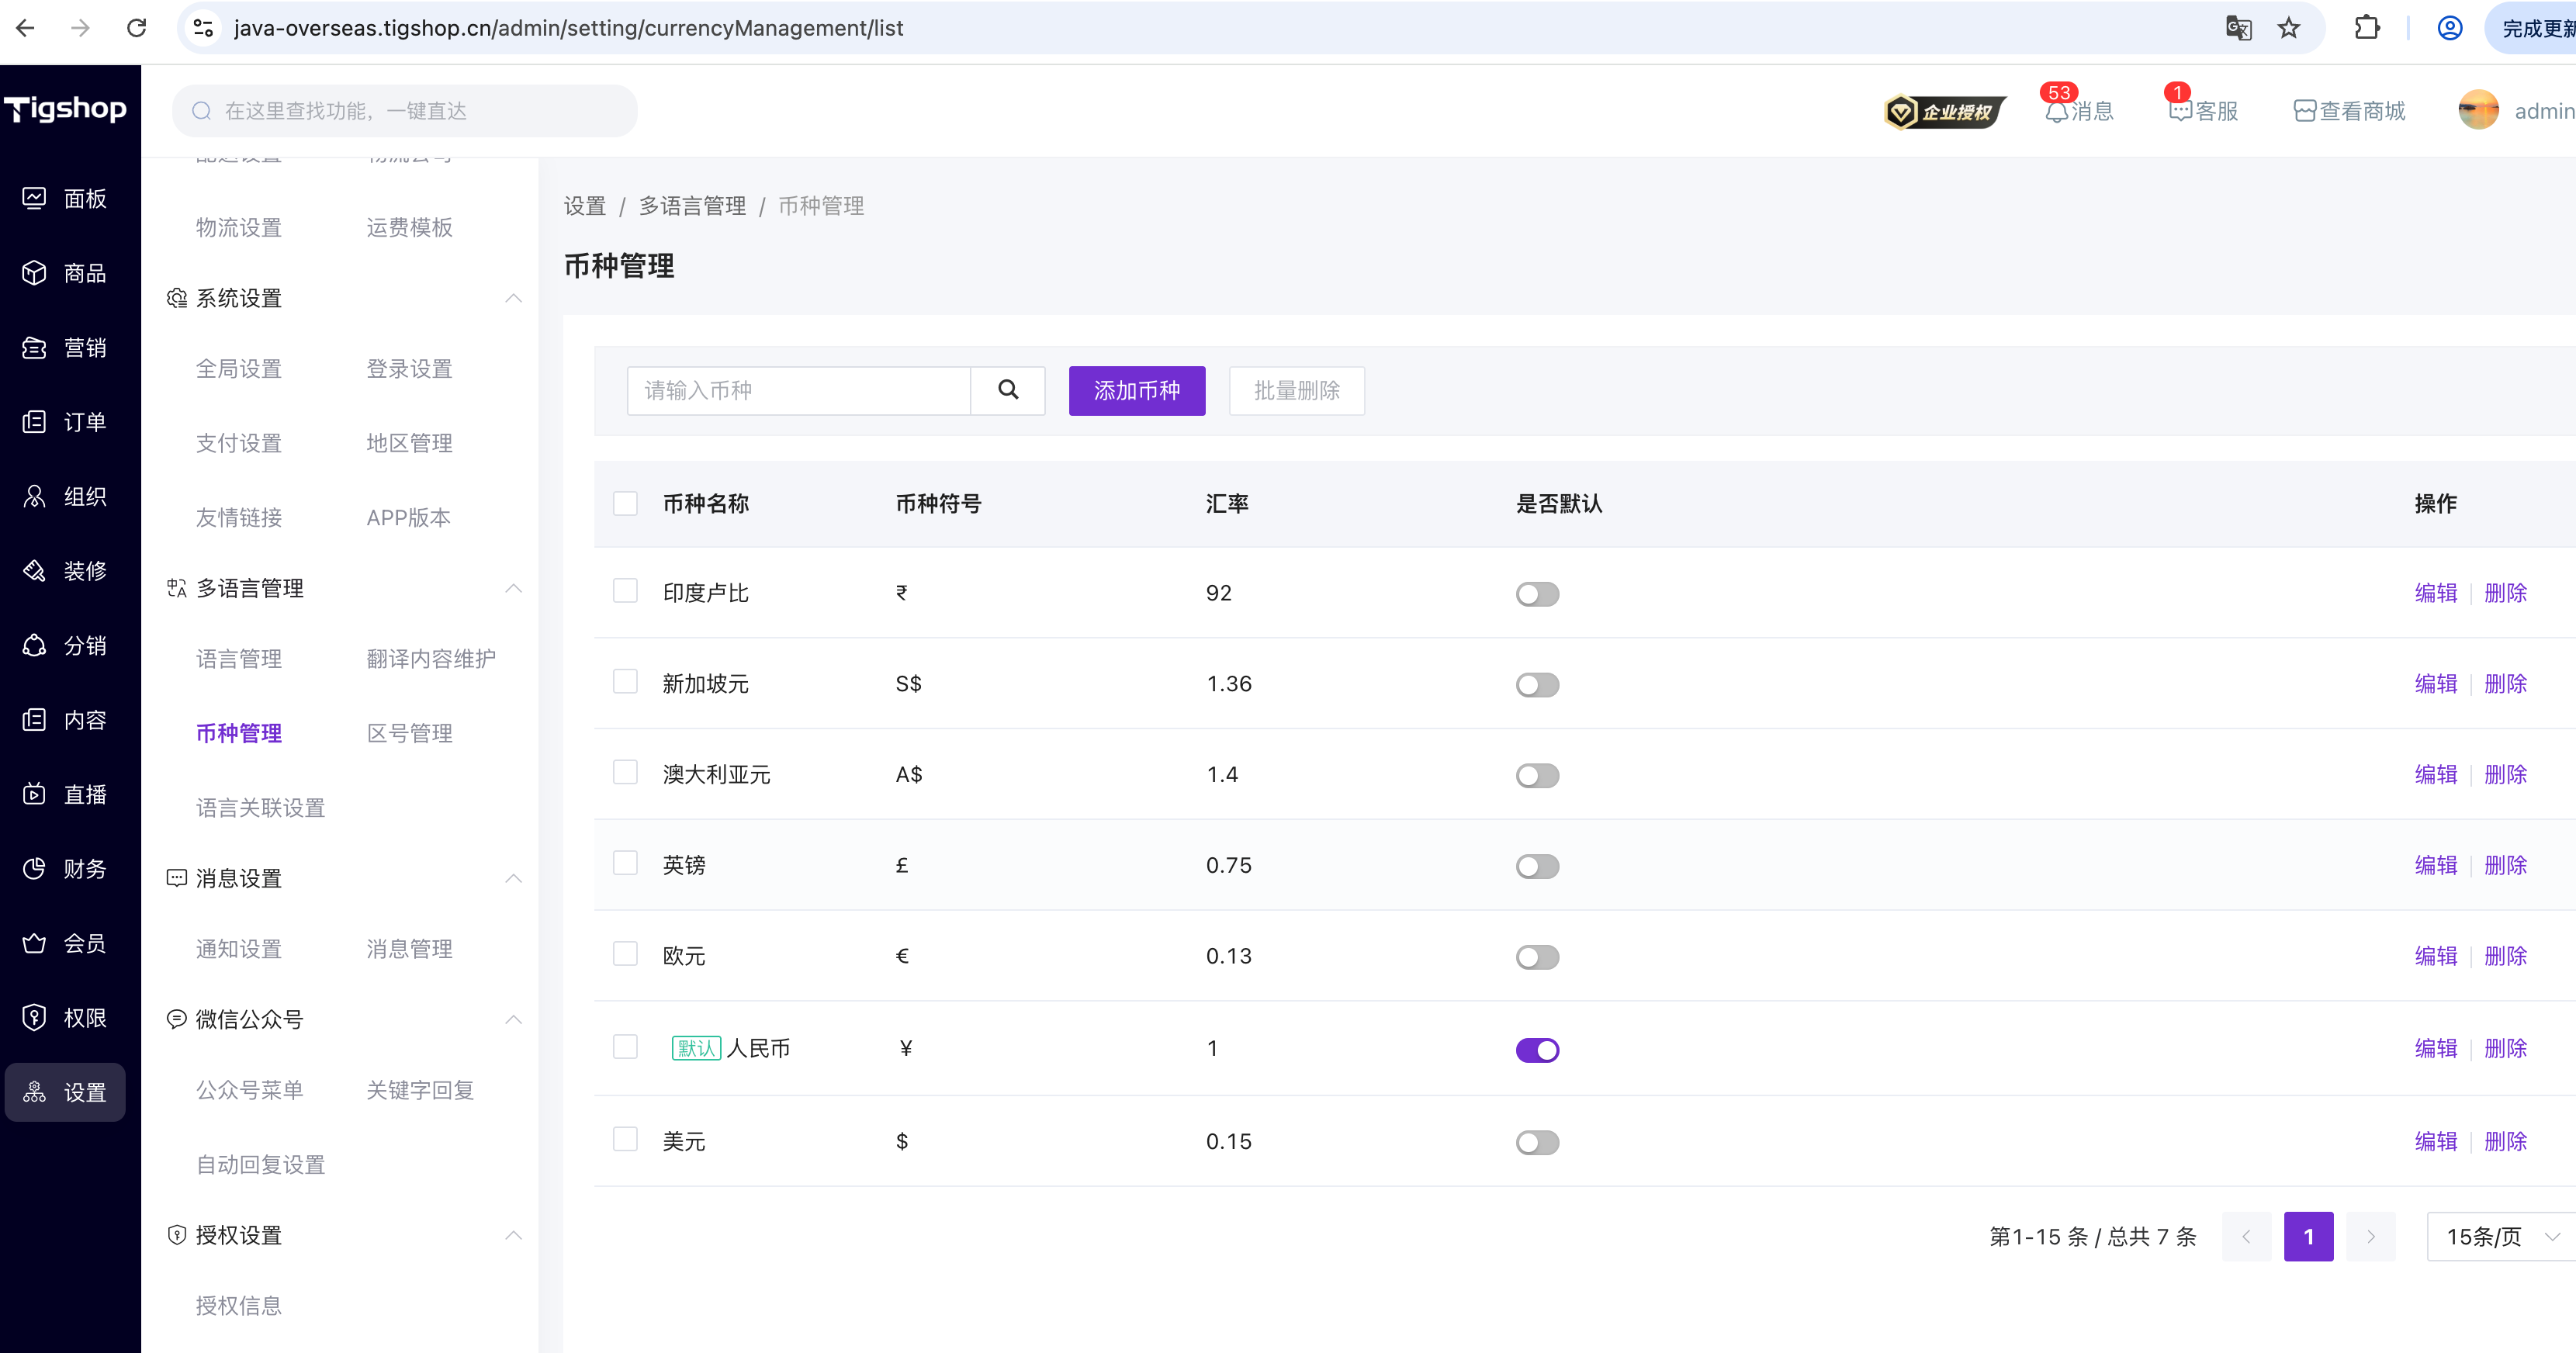Open the browser extensions puzzle icon

(2366, 28)
